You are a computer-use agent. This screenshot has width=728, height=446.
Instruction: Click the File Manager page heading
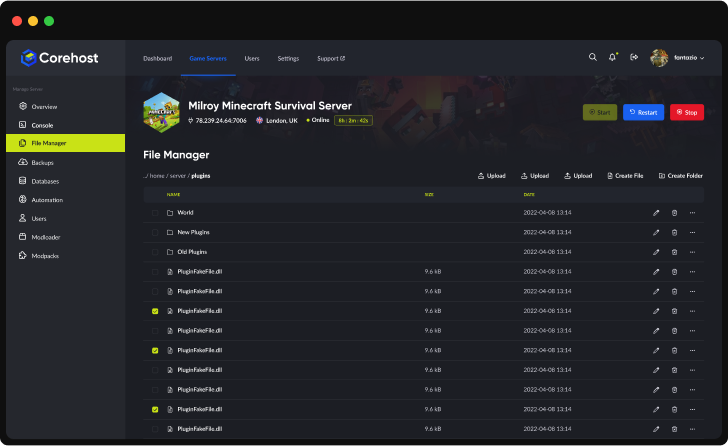176,155
